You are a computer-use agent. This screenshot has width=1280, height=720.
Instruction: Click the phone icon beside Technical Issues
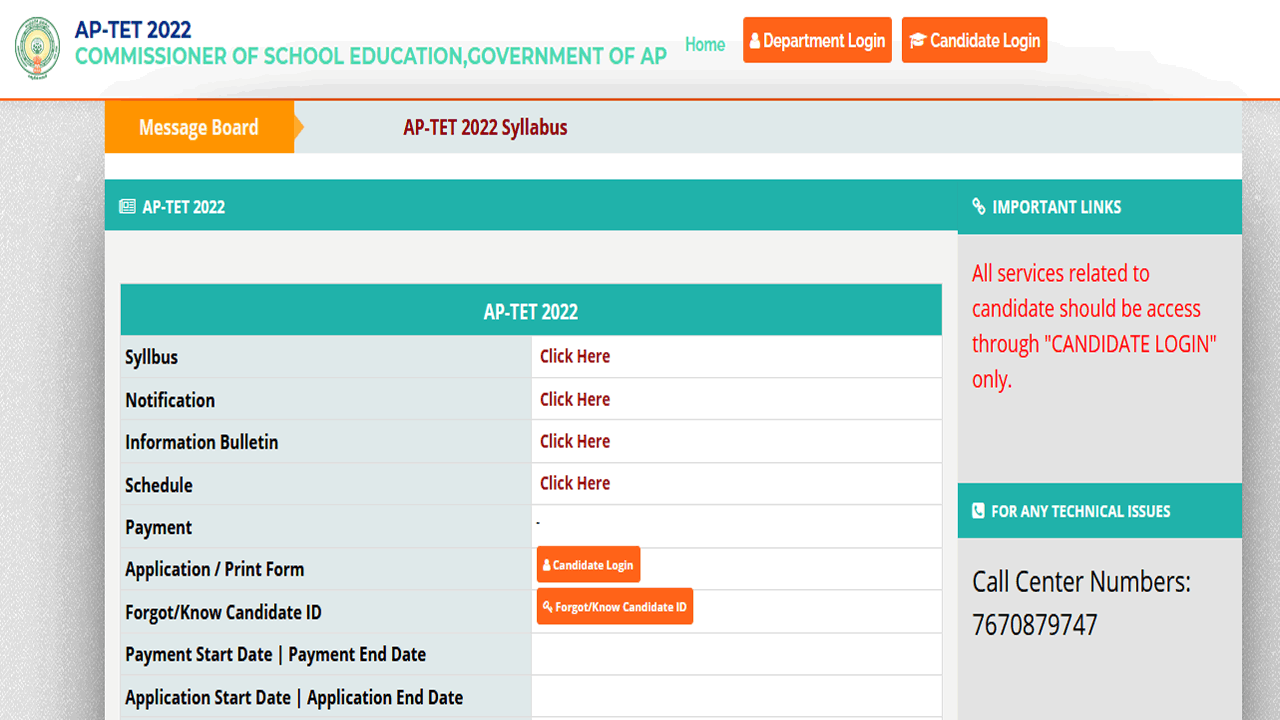tap(978, 511)
